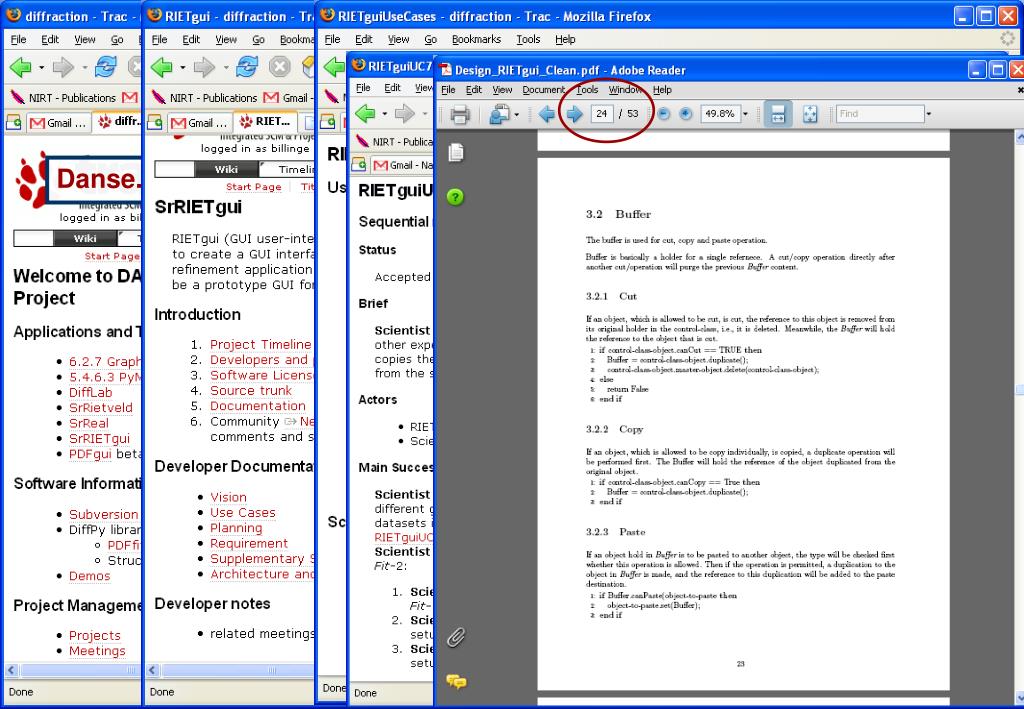Viewport: 1024px width, 709px height.
Task: Open the Planning link in RIETgui window
Action: tap(236, 528)
